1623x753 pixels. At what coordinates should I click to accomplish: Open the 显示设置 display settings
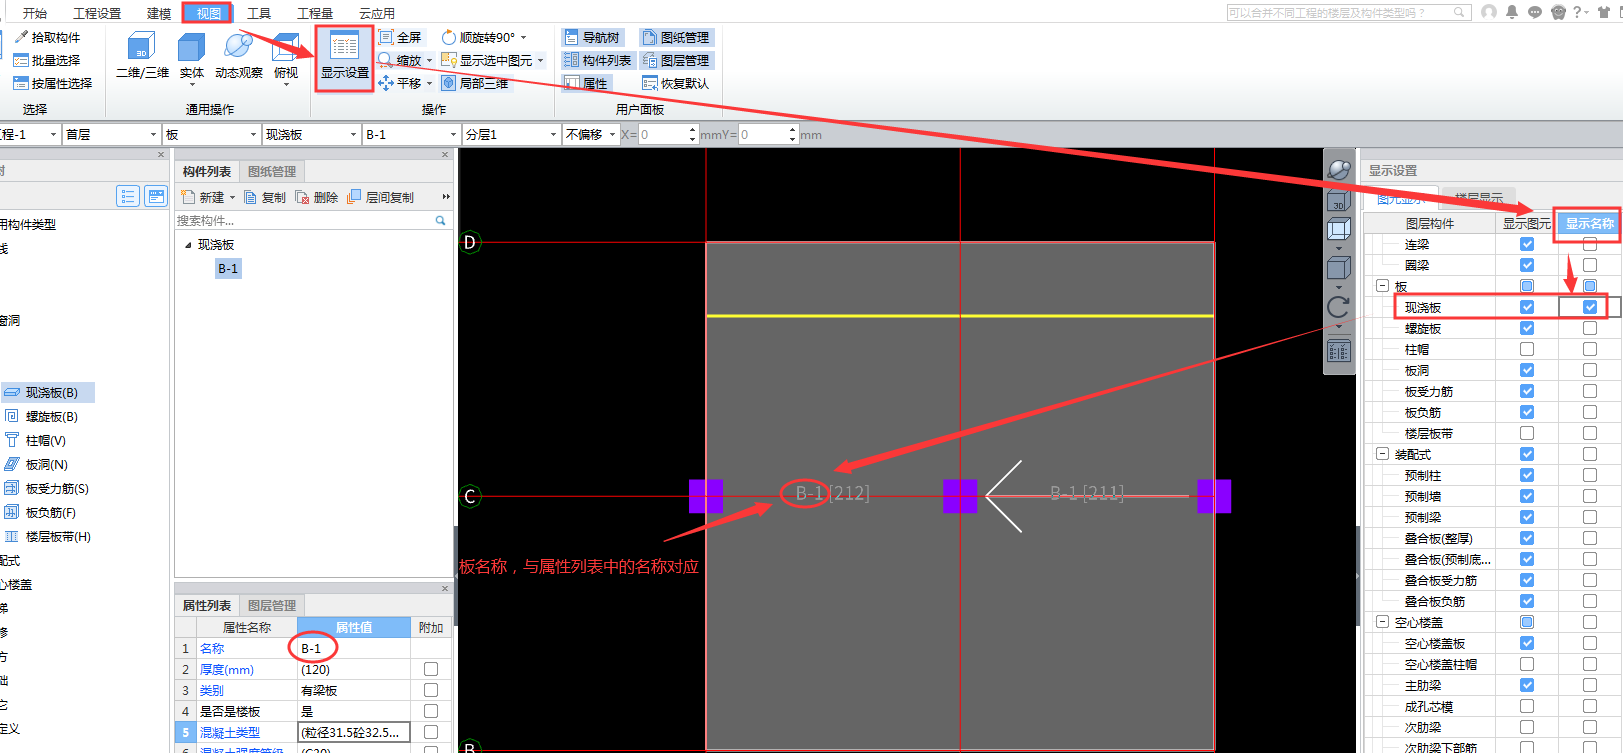(344, 58)
